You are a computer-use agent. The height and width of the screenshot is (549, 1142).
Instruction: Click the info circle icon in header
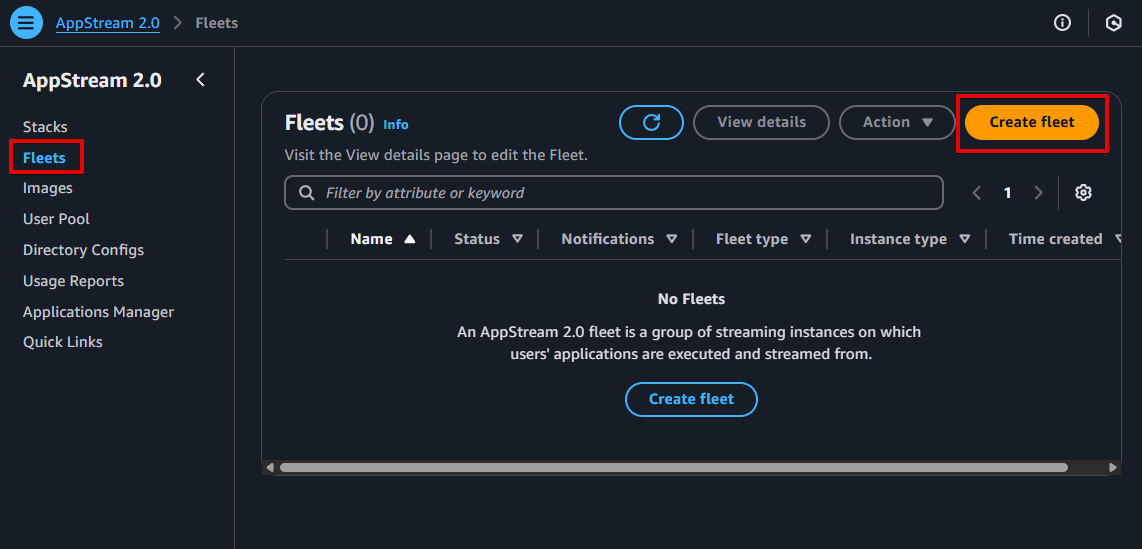1063,23
